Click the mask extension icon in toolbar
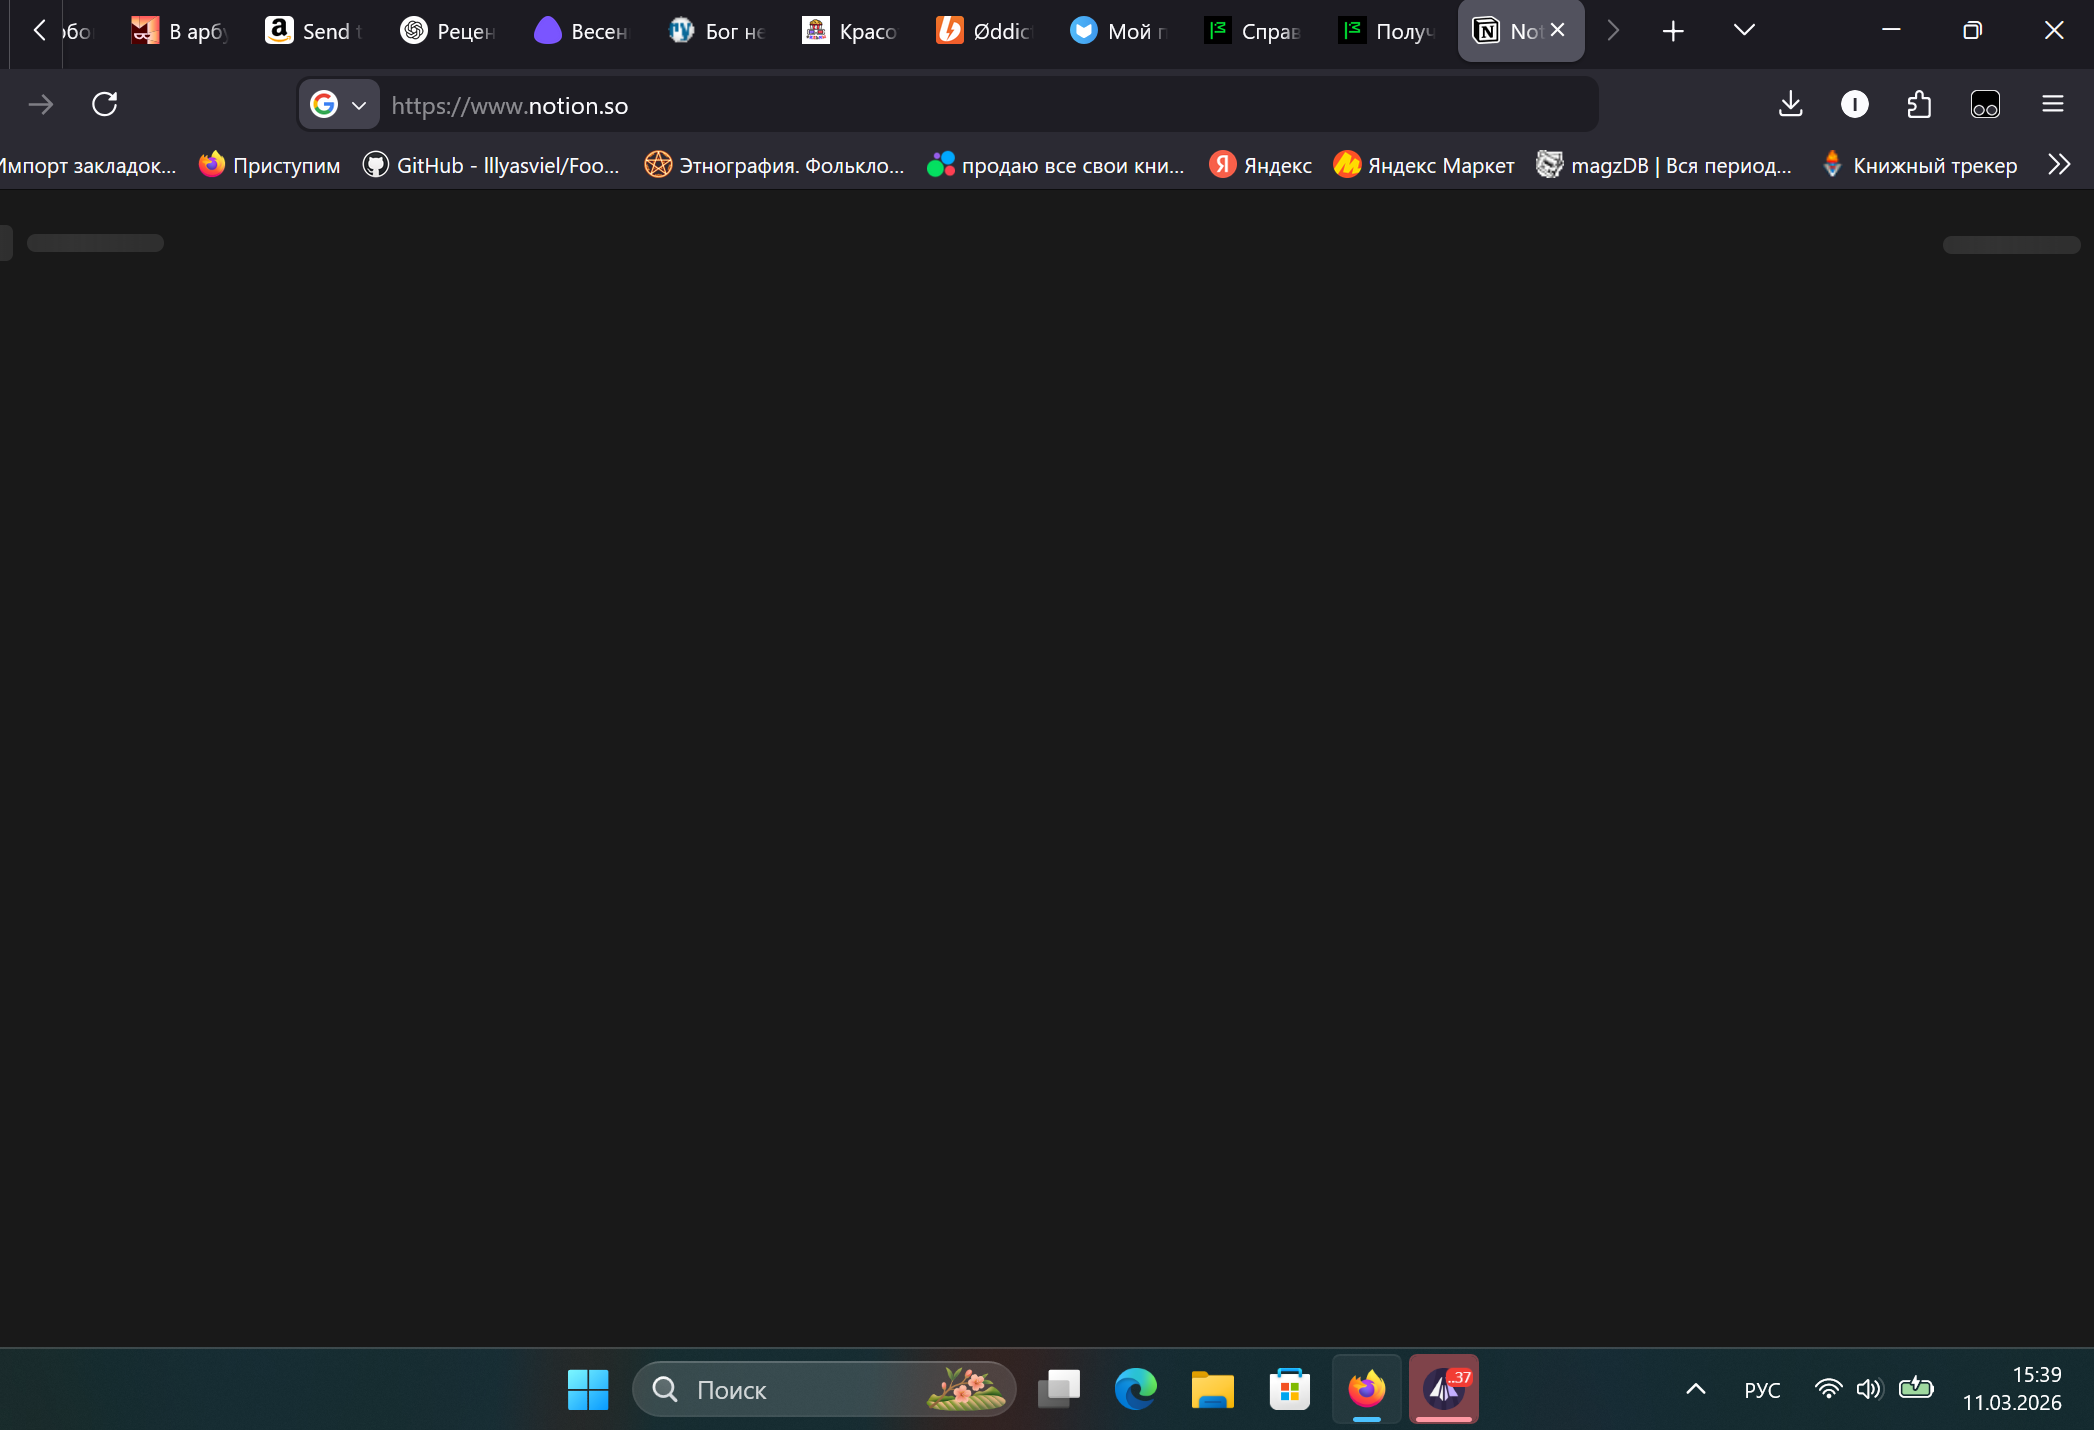The image size is (2094, 1430). 1984,104
